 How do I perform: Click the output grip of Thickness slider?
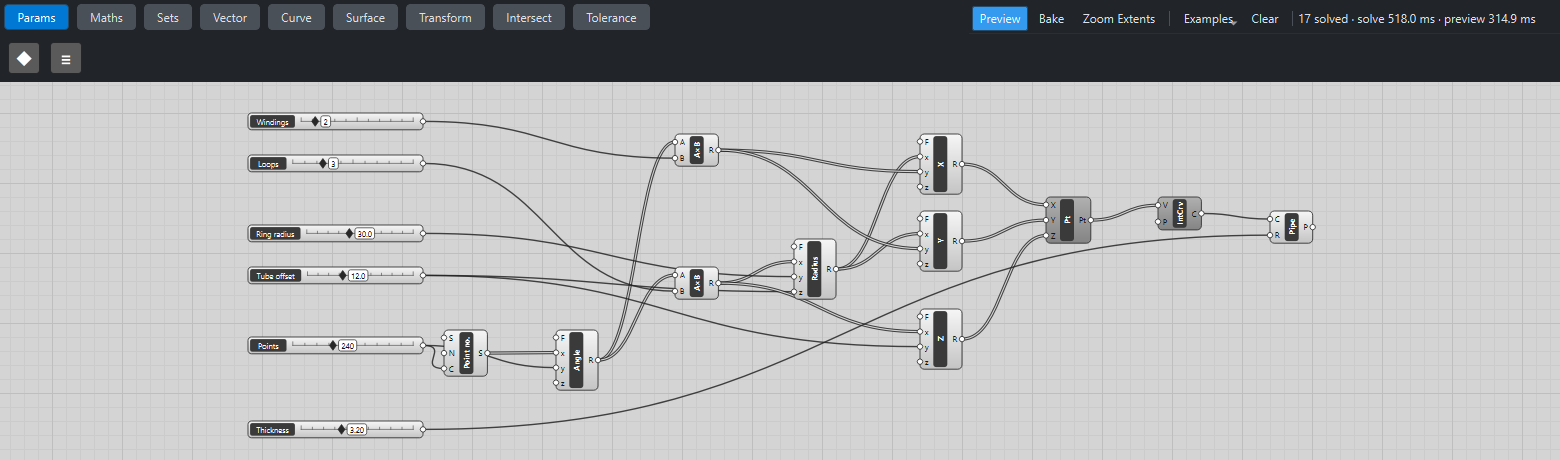tap(423, 429)
